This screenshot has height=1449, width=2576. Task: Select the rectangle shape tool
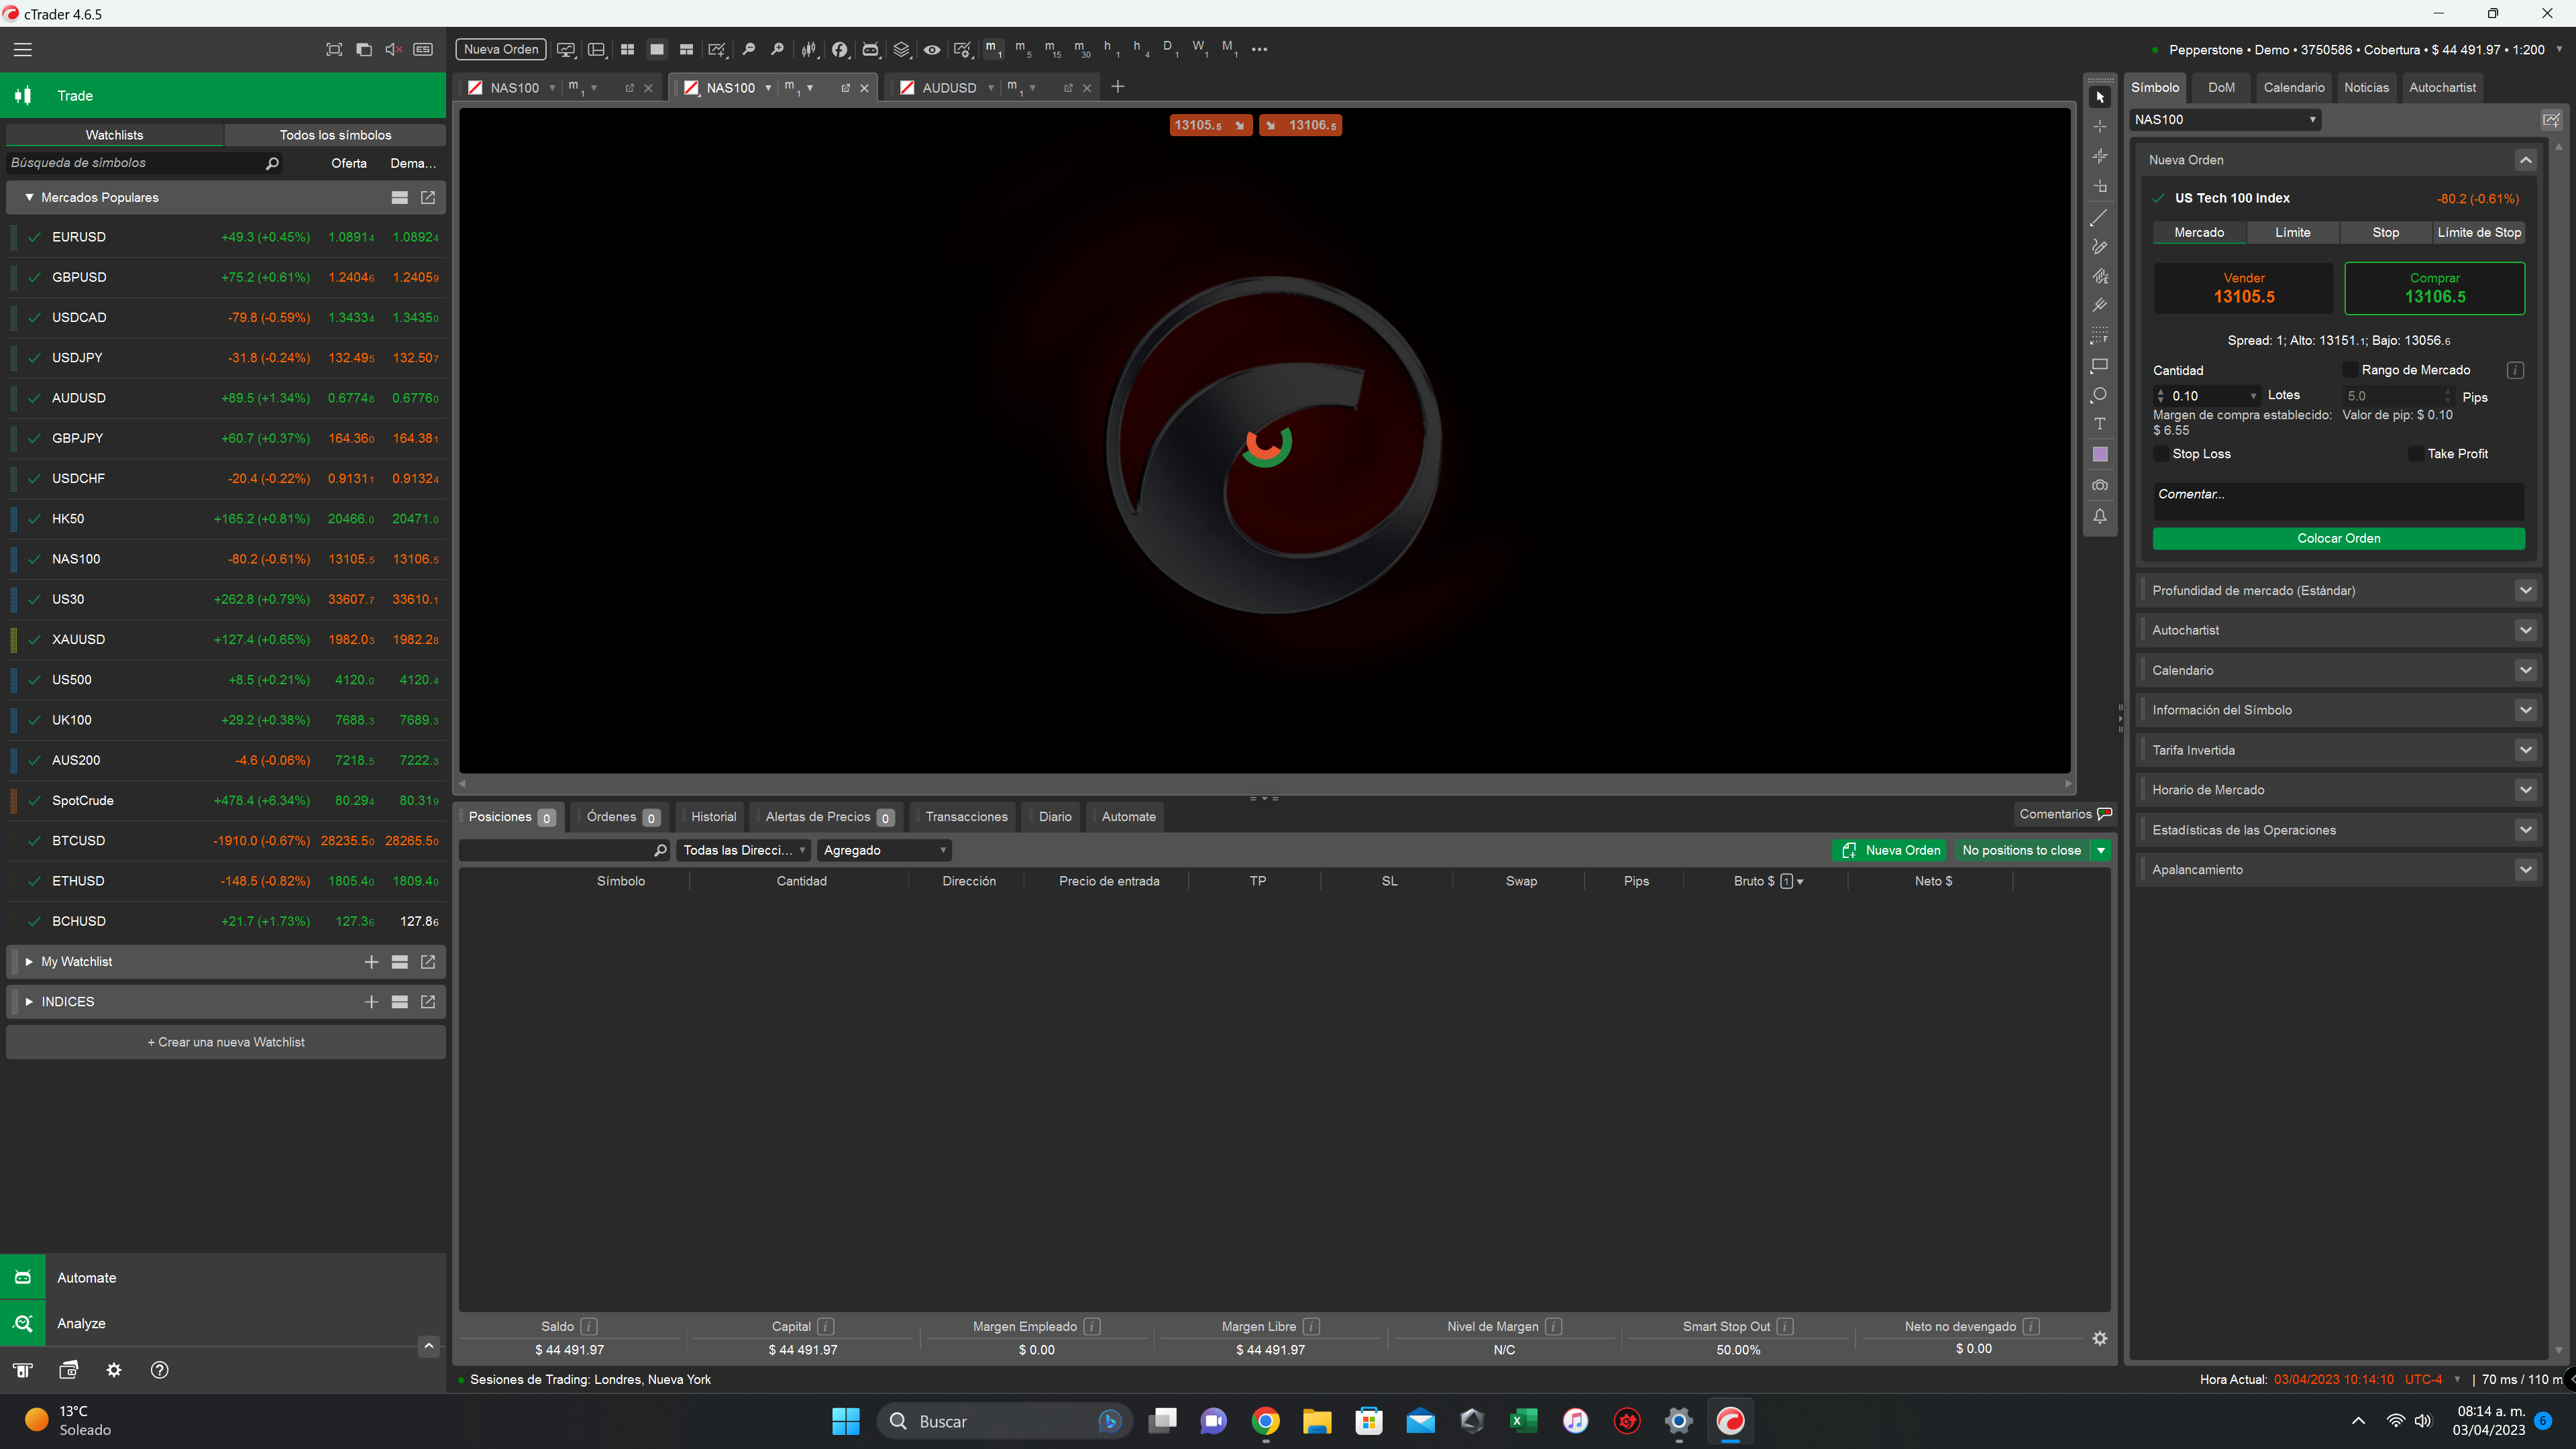point(2100,365)
